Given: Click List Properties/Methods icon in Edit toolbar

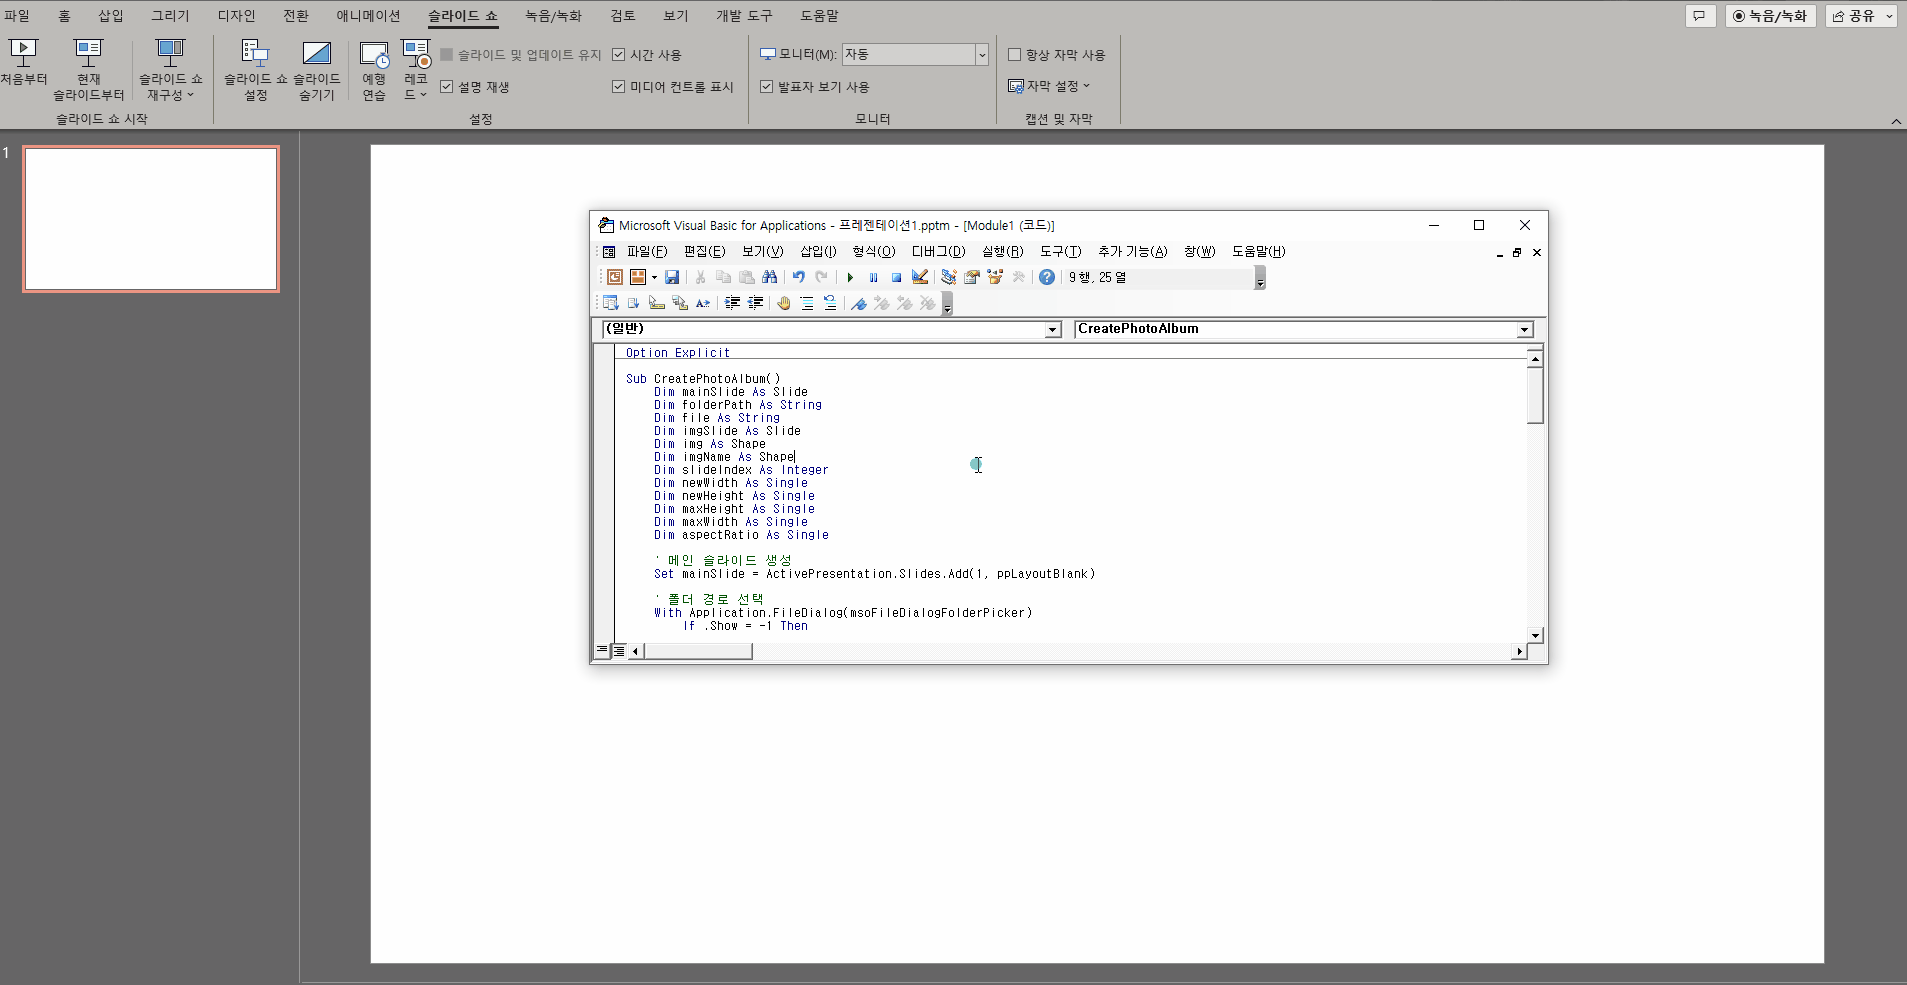Looking at the screenshot, I should tap(610, 303).
